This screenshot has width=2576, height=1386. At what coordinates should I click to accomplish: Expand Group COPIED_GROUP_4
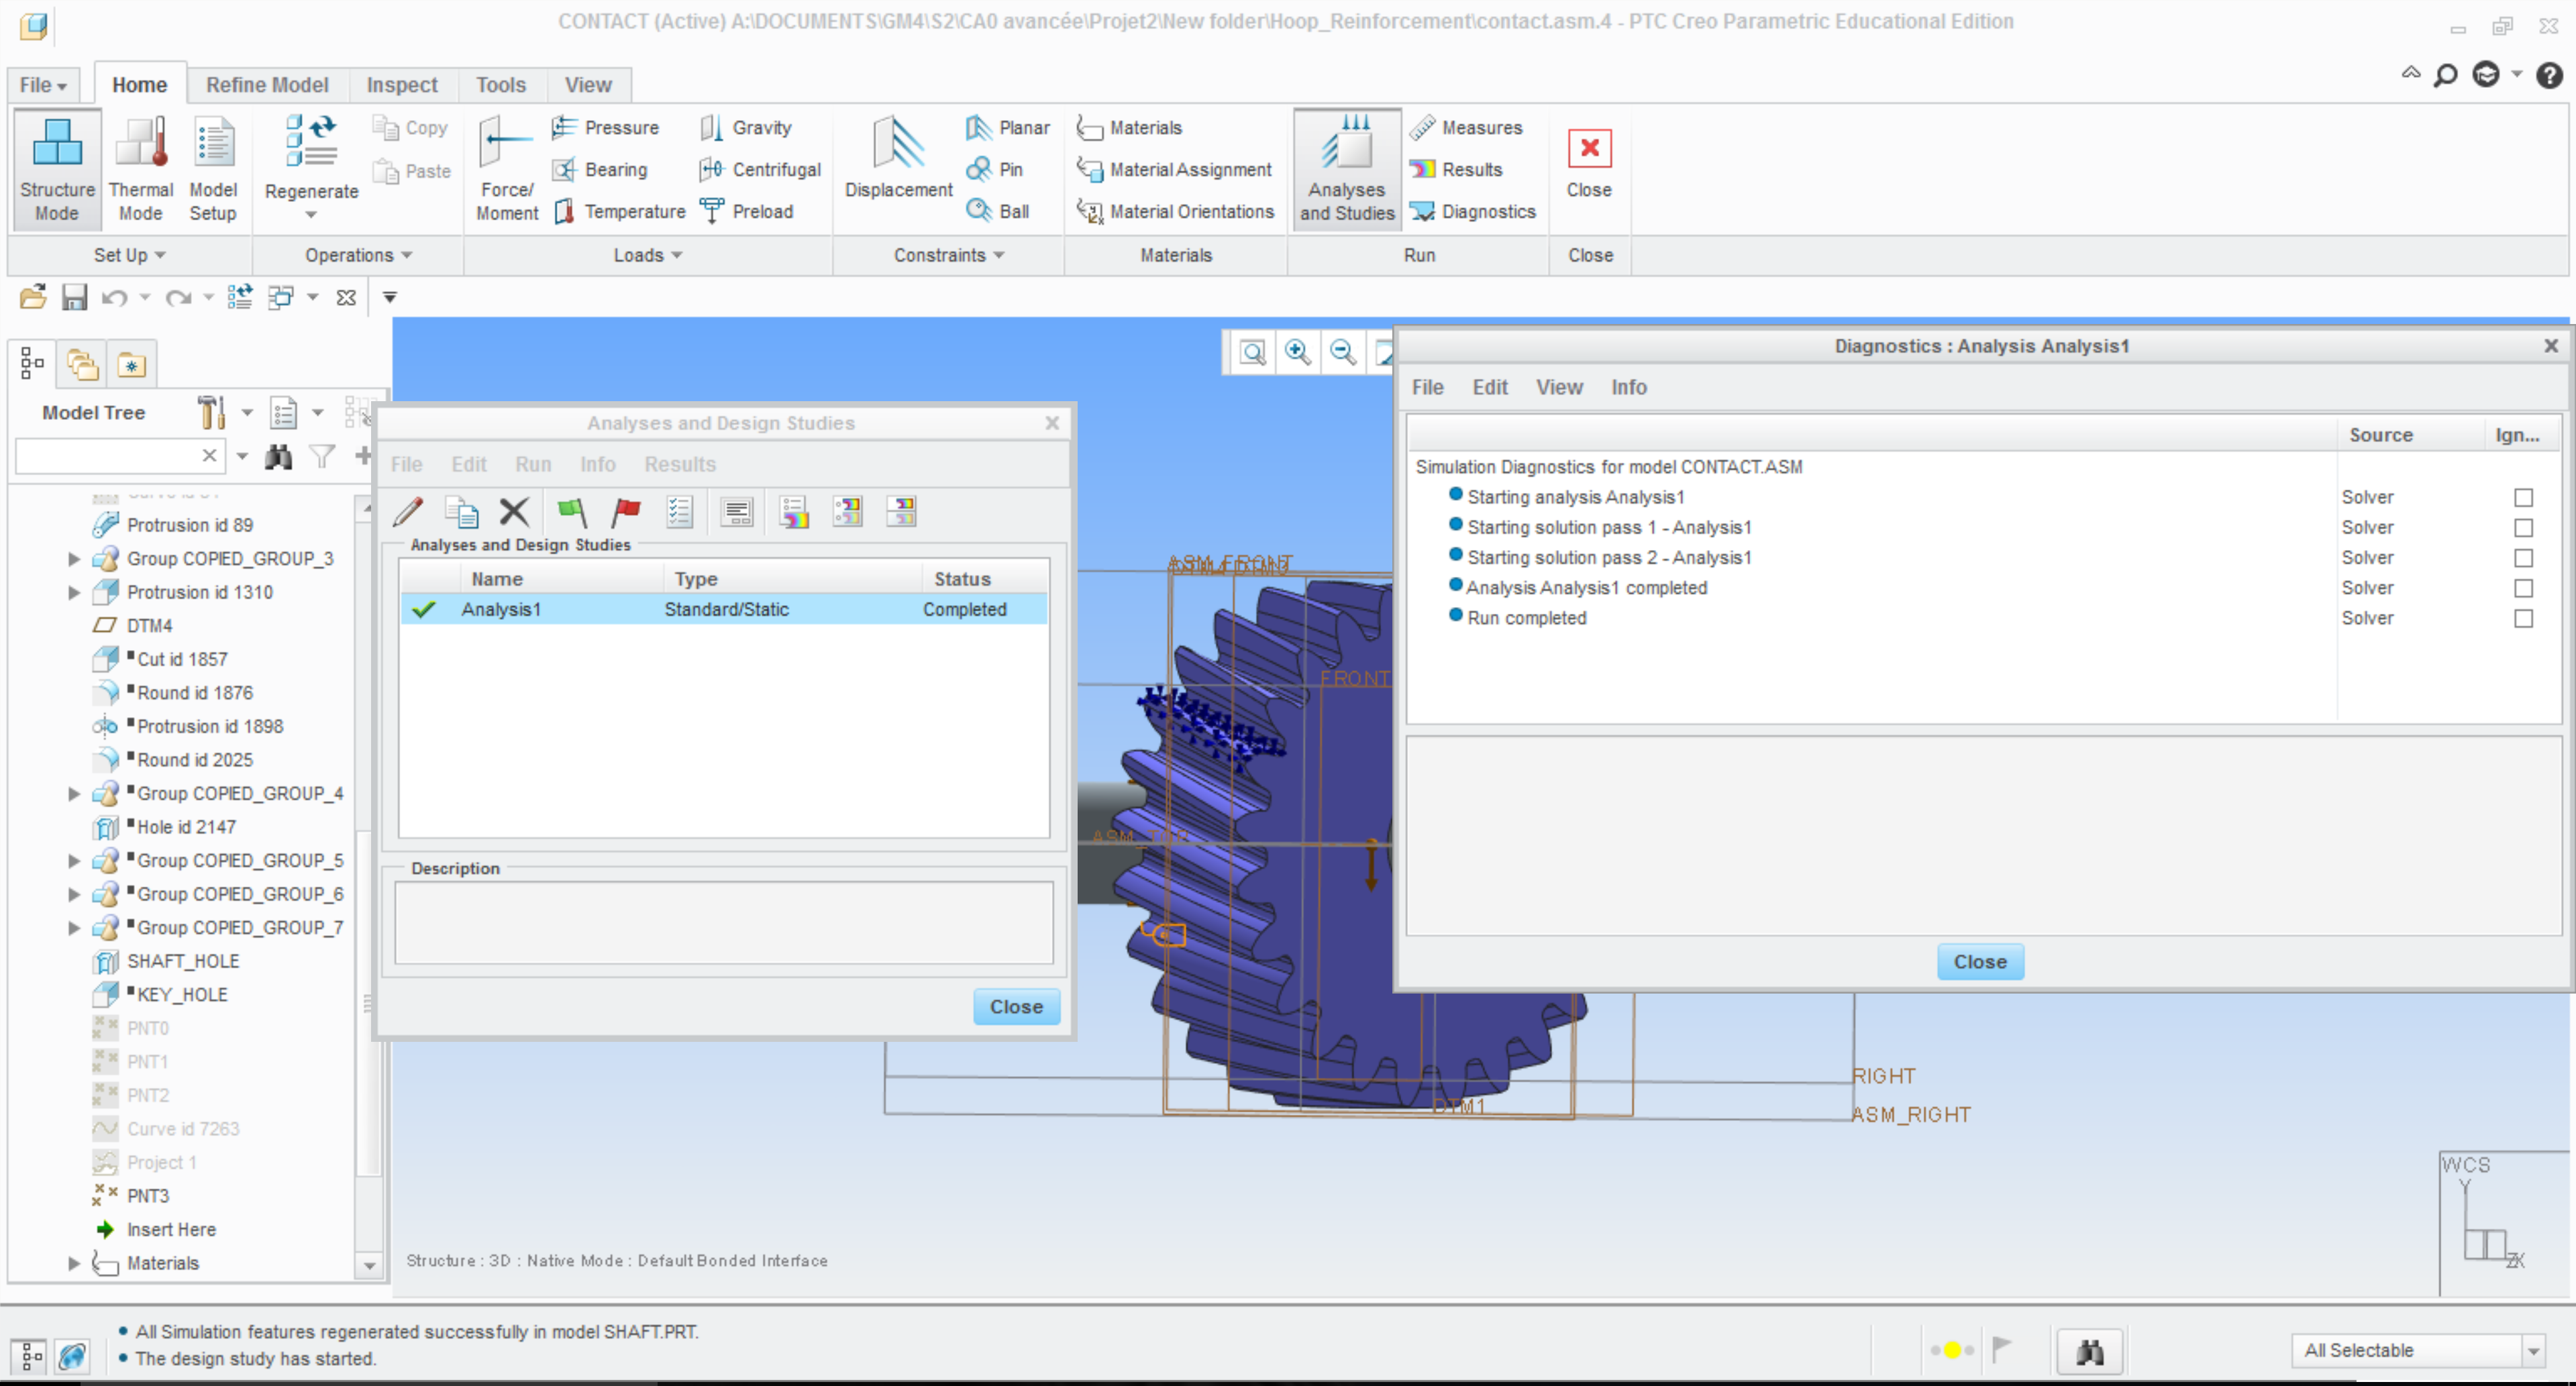click(x=73, y=793)
